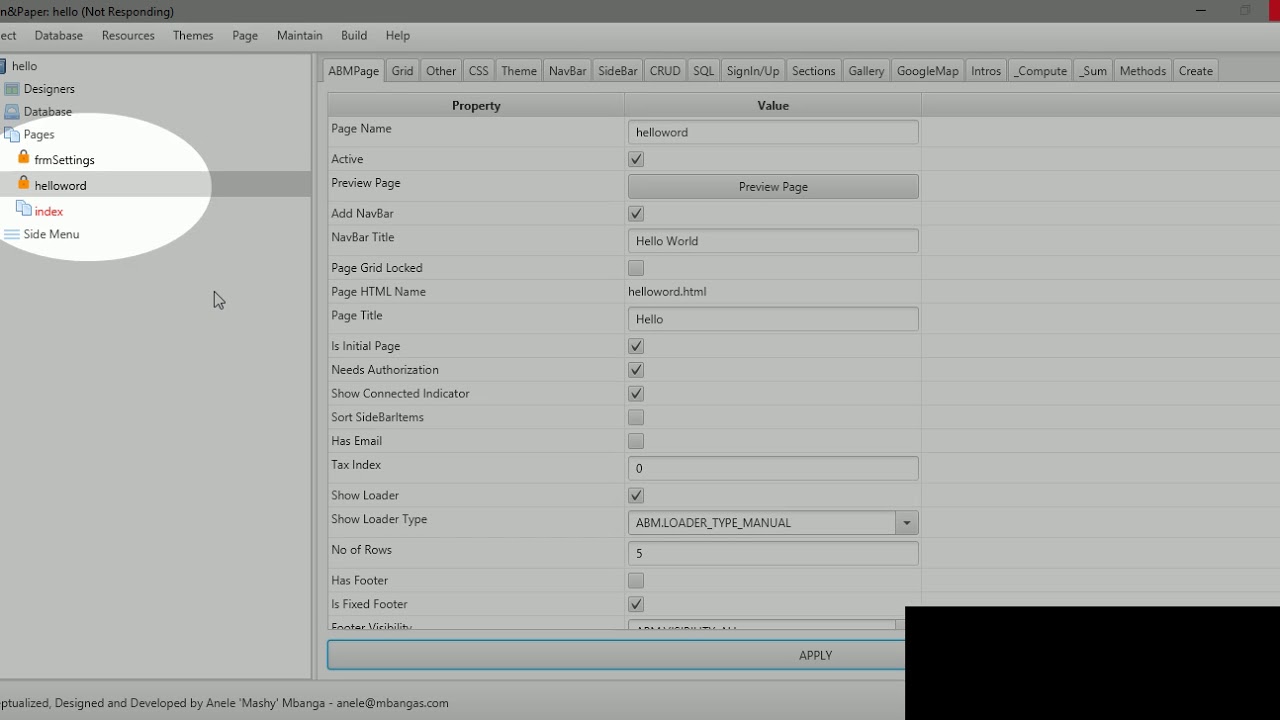The height and width of the screenshot is (720, 1280).
Task: Enable the Has Footer checkbox
Action: 636,581
